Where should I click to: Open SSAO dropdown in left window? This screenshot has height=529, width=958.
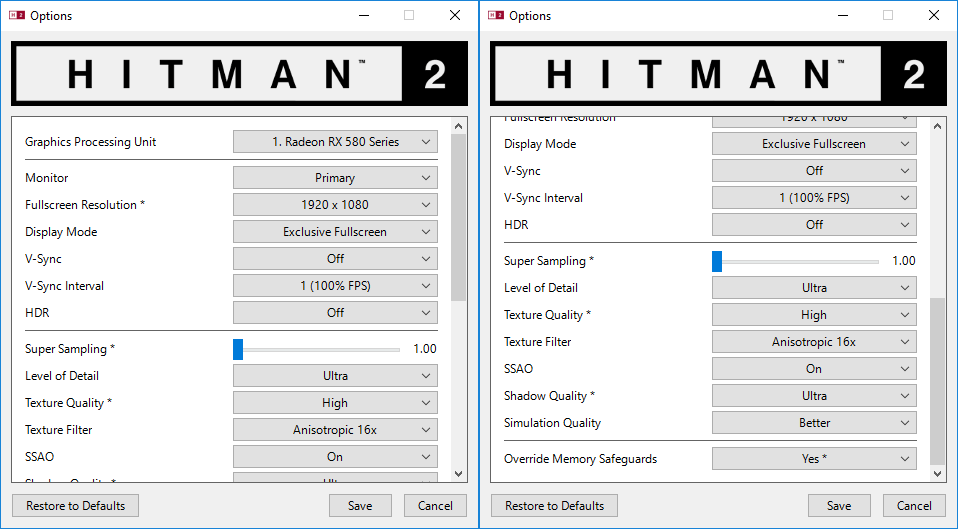(x=335, y=456)
